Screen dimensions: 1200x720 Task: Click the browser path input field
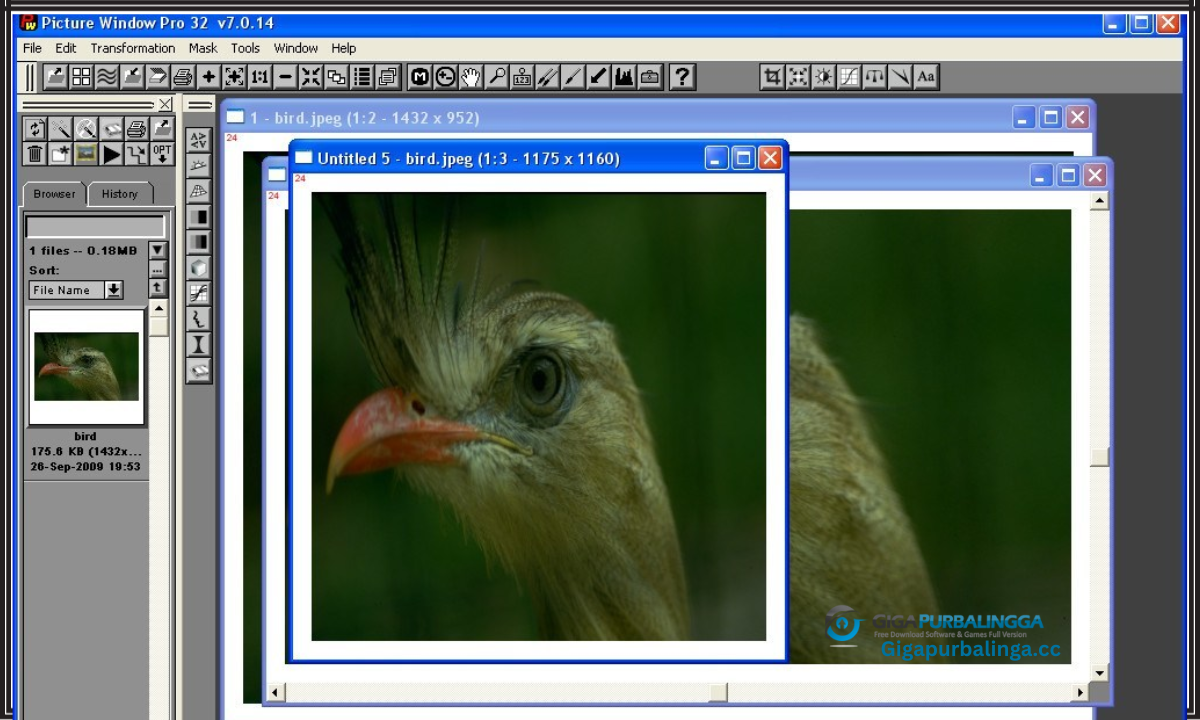click(x=95, y=227)
